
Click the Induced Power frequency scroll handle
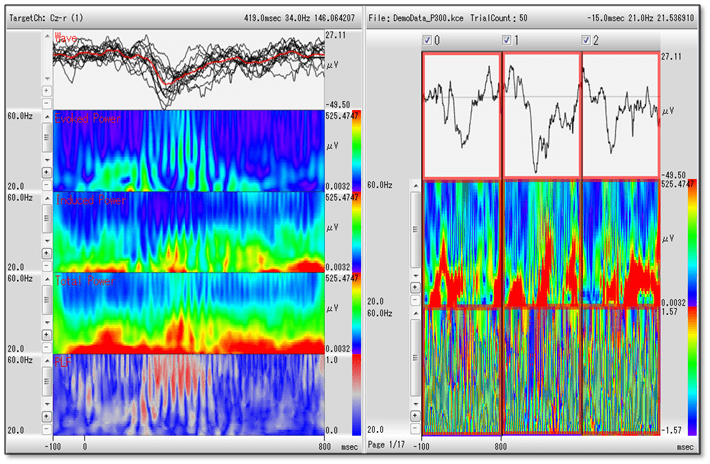coord(47,220)
